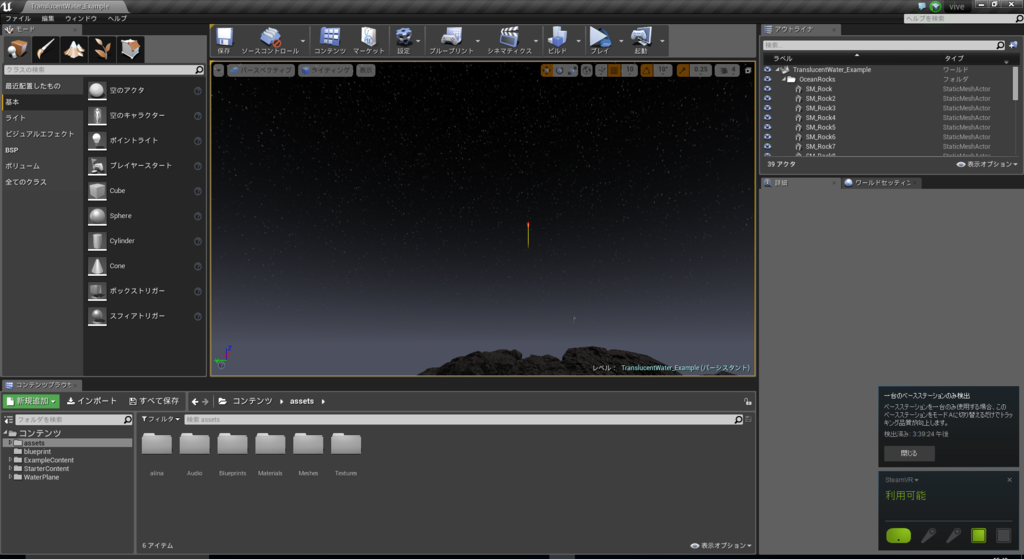
Task: Open the Help (ヘルプ) menu
Action: (117, 19)
